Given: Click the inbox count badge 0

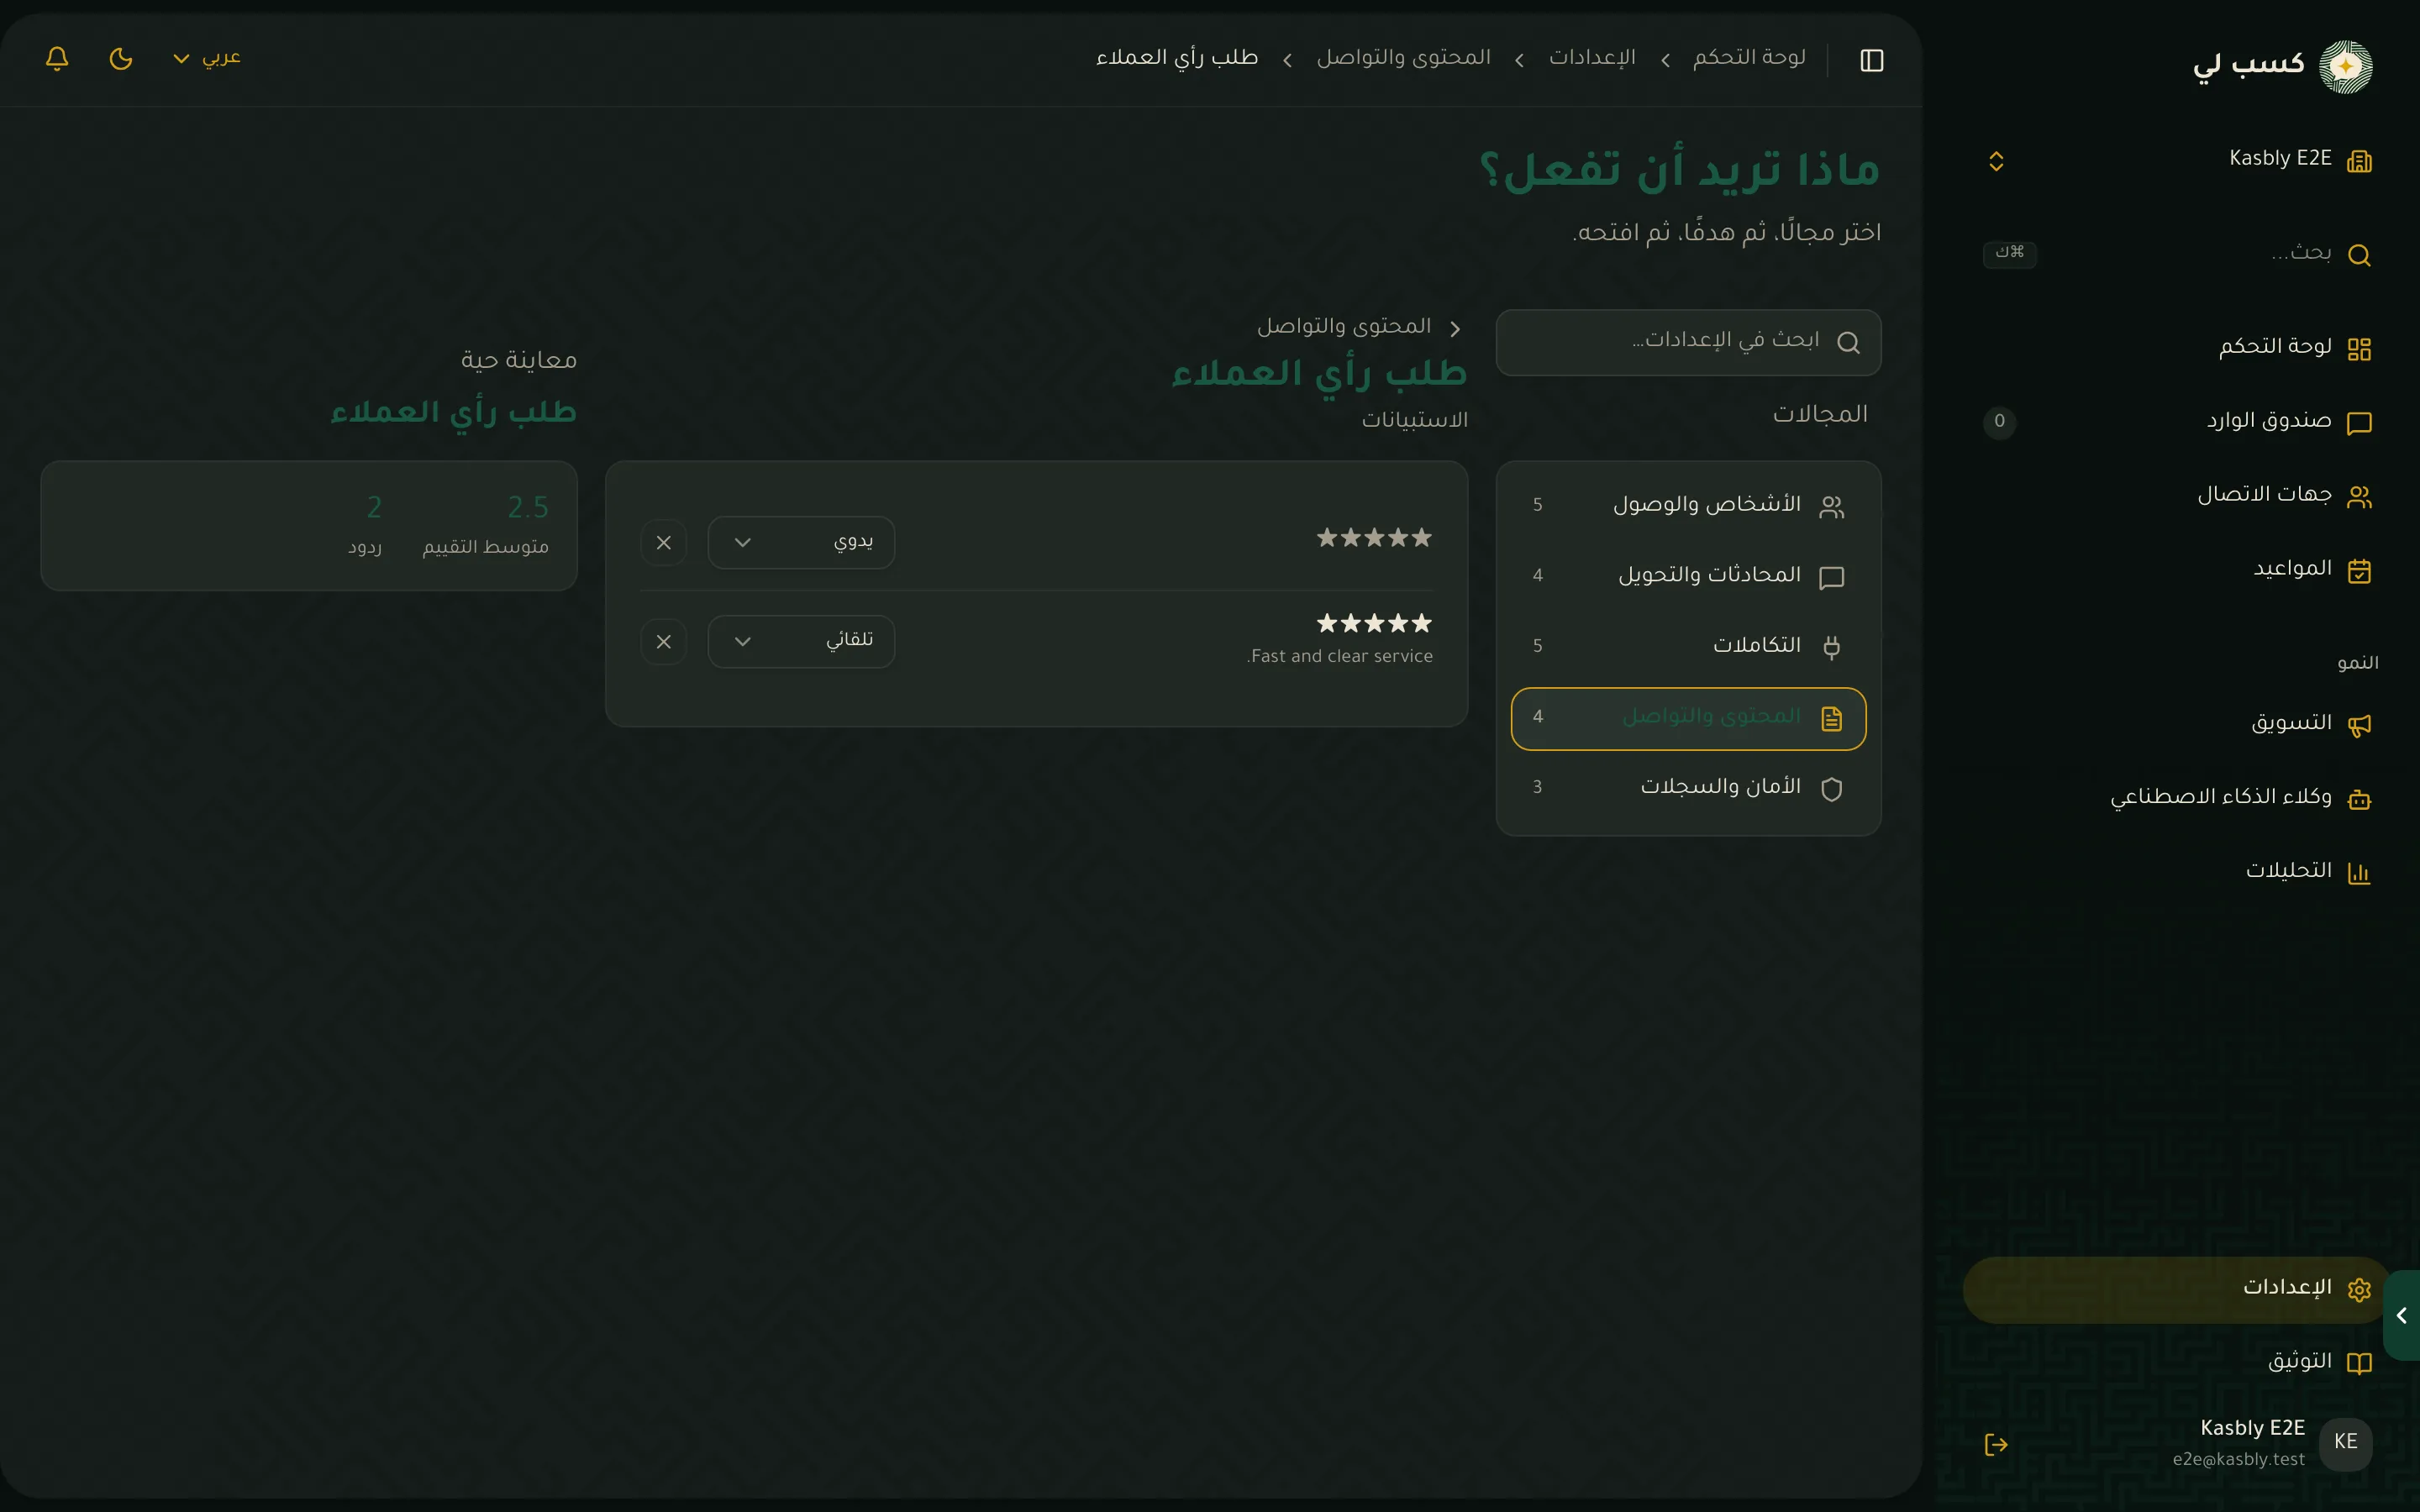Looking at the screenshot, I should pyautogui.click(x=1999, y=422).
